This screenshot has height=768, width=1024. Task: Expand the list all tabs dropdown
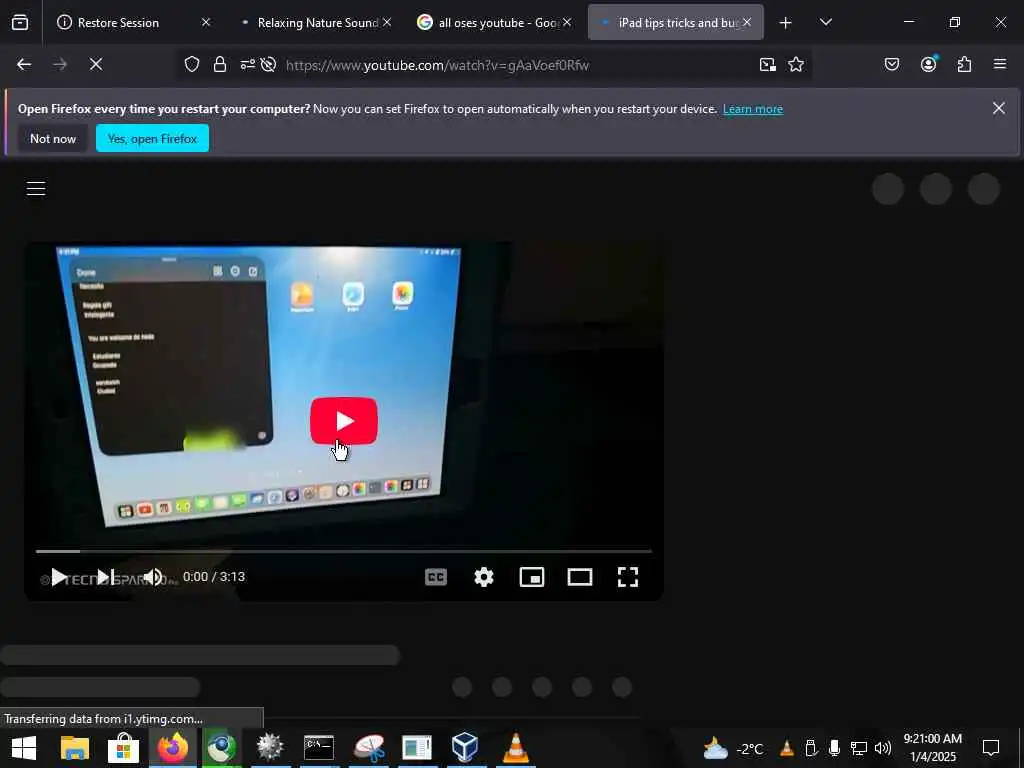tap(825, 22)
